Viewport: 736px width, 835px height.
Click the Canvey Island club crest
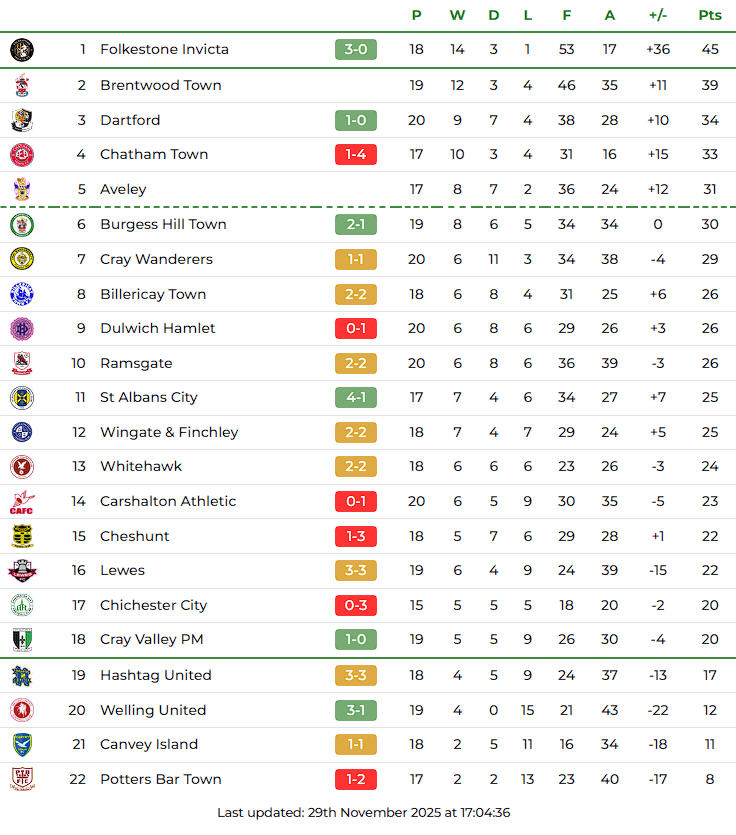pos(22,744)
